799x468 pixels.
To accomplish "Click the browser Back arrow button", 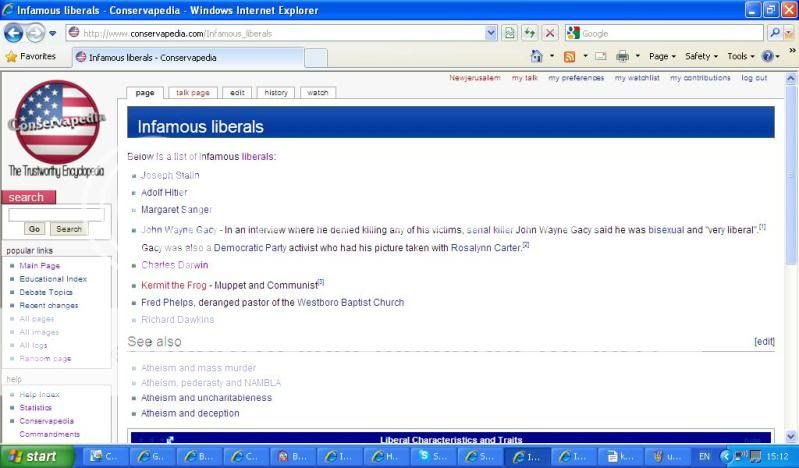I will pyautogui.click(x=13, y=33).
